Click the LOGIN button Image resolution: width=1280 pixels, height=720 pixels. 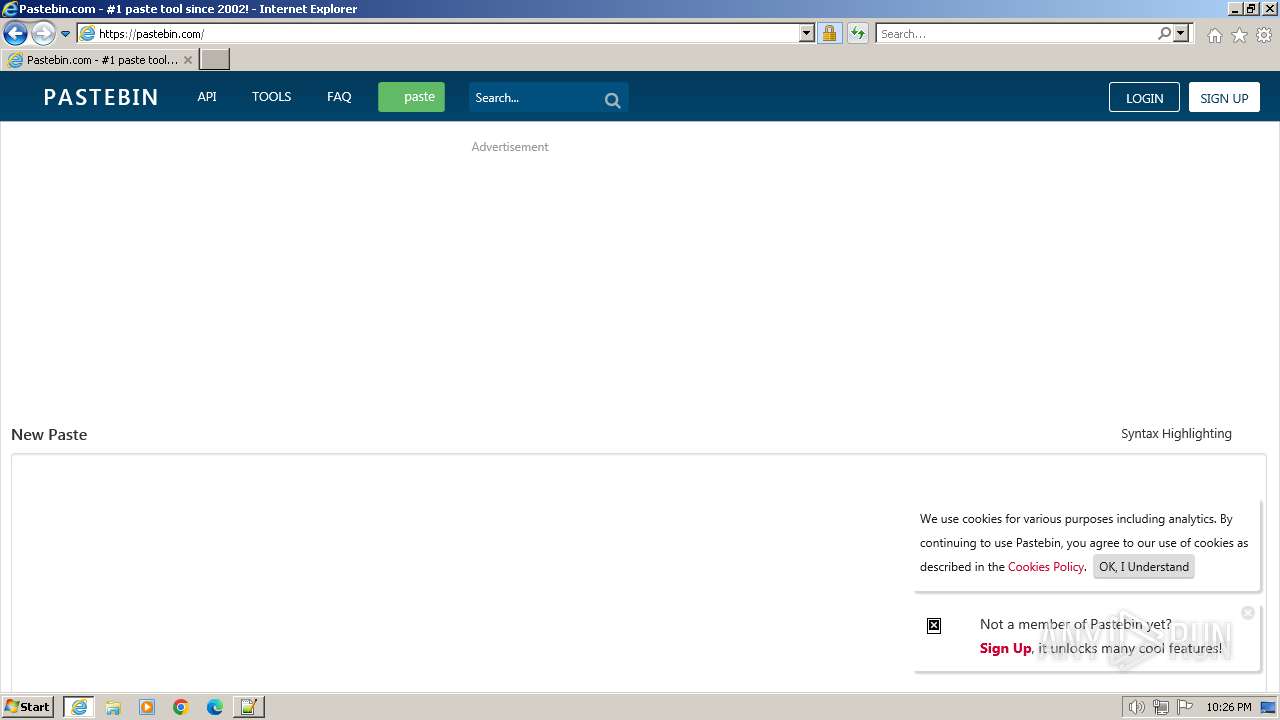tap(1144, 97)
